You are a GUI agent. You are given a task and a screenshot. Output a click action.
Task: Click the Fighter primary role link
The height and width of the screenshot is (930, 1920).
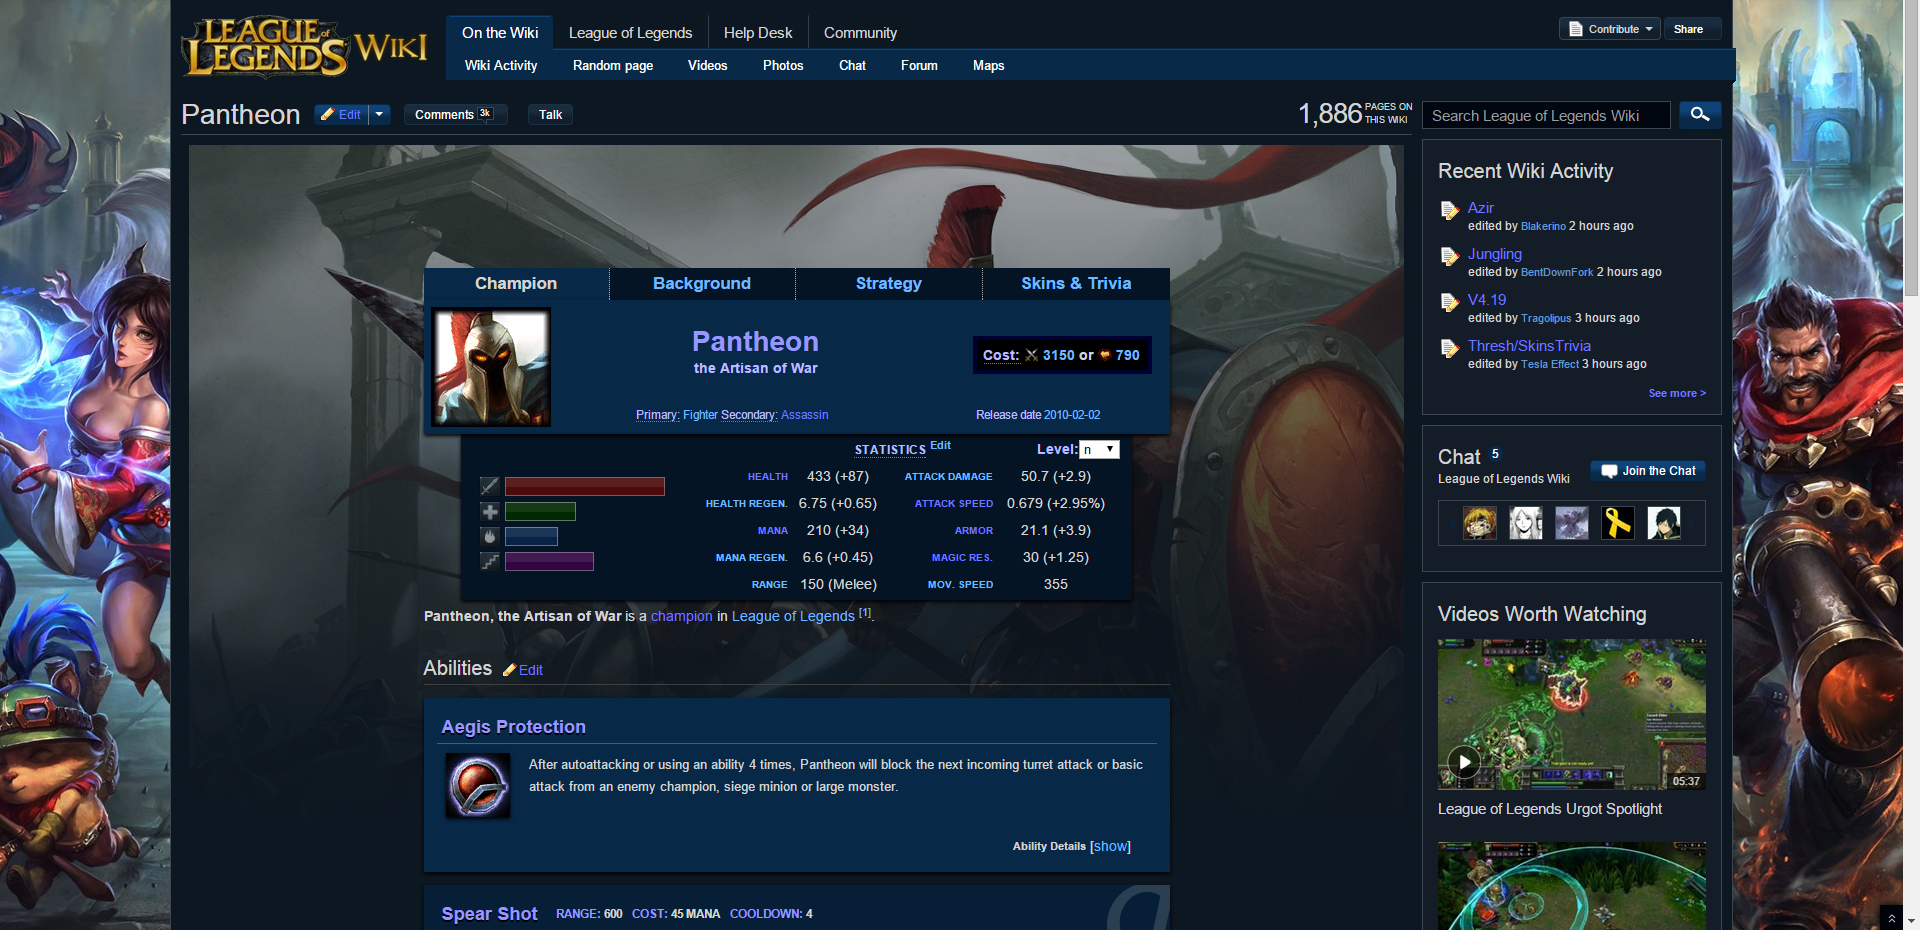[x=700, y=415]
